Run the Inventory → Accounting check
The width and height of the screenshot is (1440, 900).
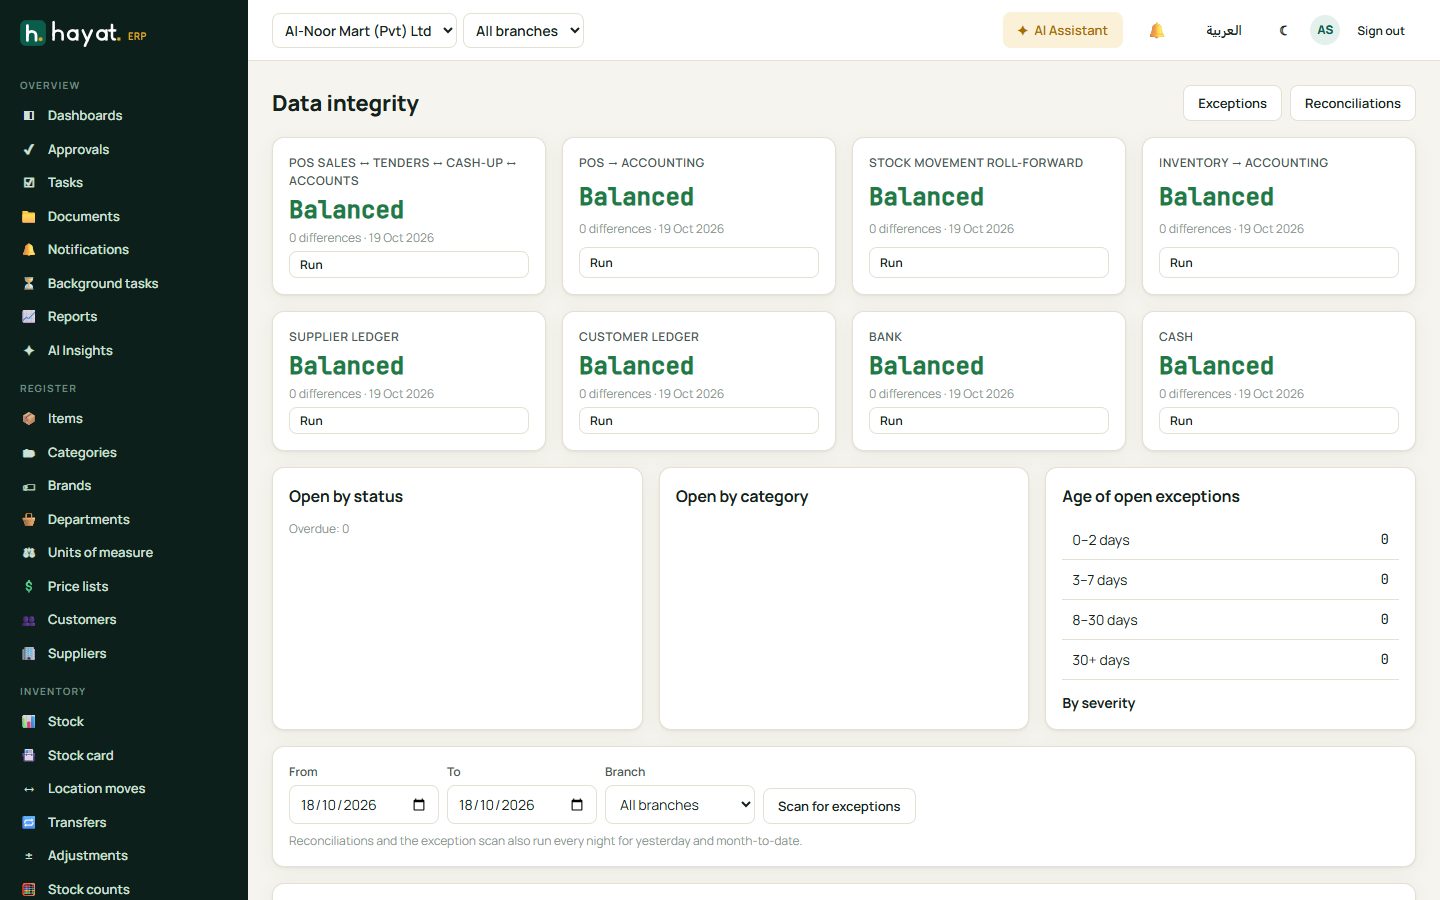(1279, 263)
